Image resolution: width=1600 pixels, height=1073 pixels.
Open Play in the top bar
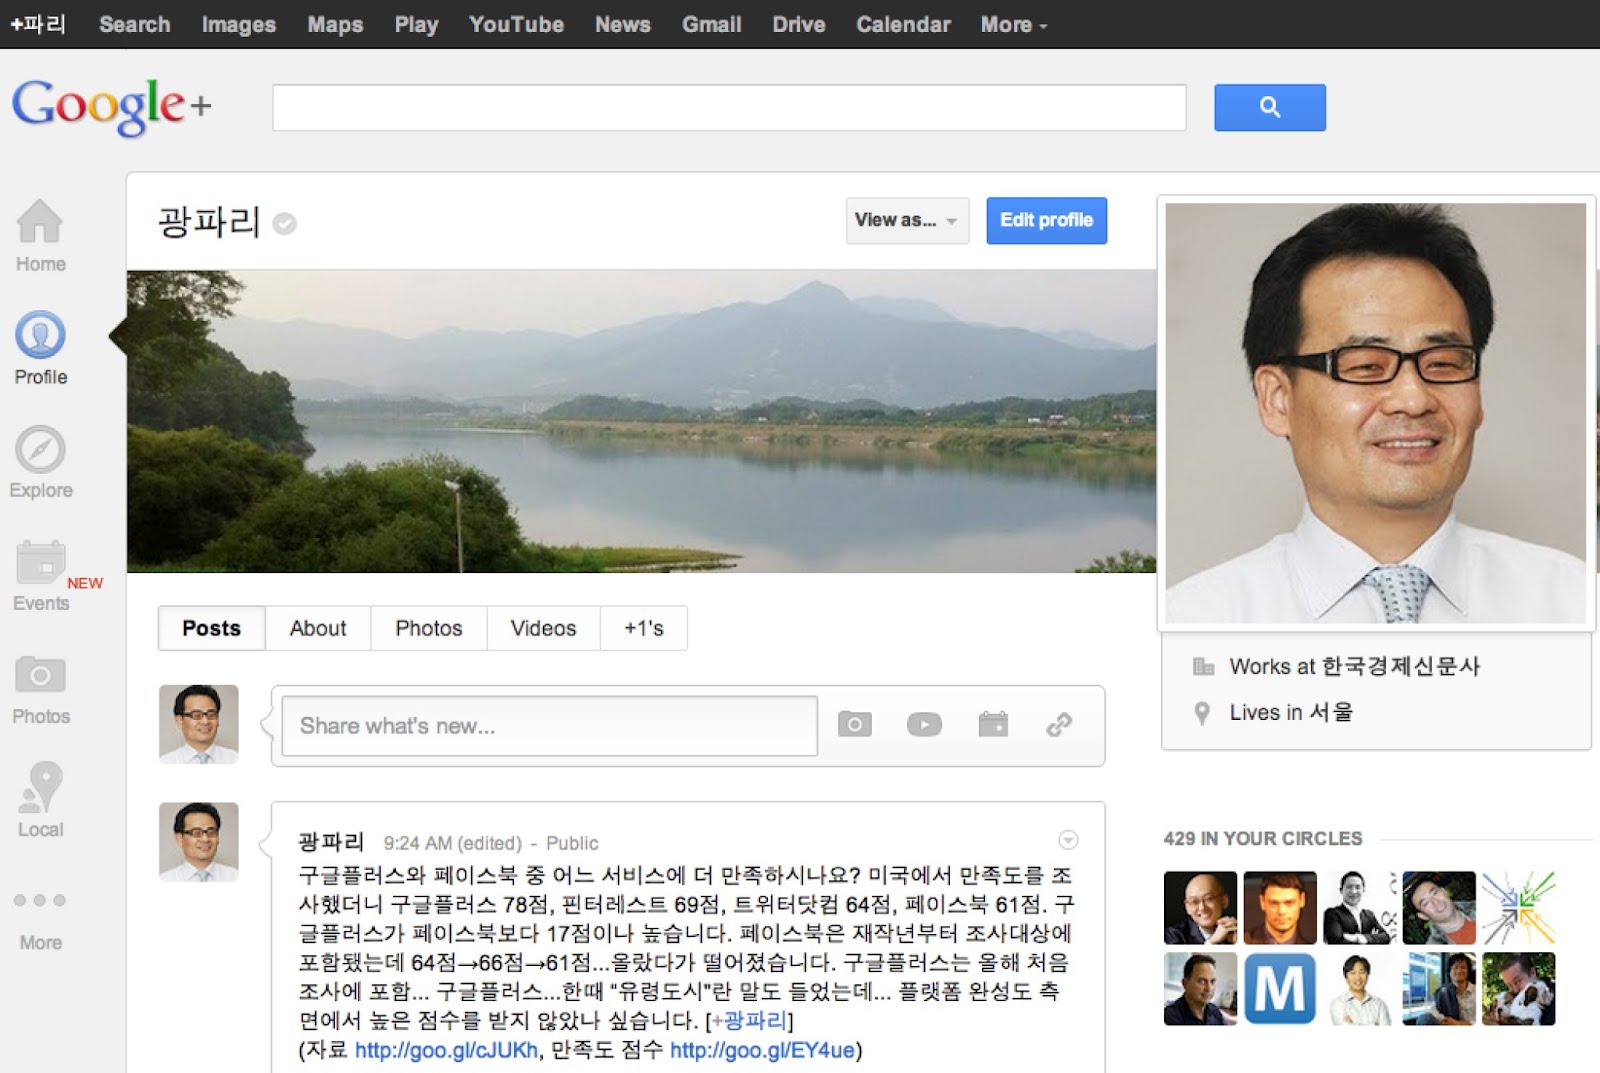tap(416, 24)
